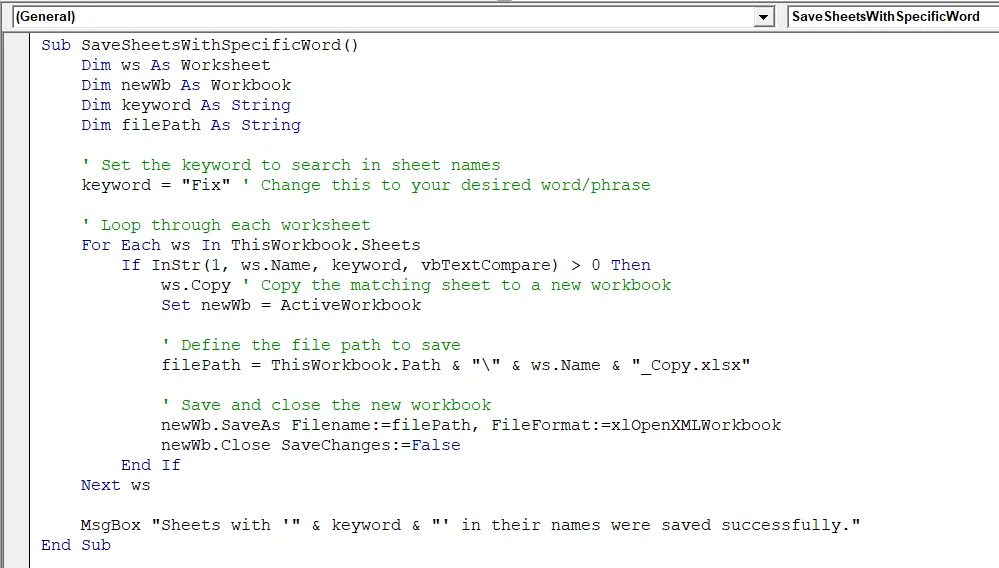Click the comment 'Save and close the new workbook'
Screen dimensions: 999x568
click(x=326, y=406)
